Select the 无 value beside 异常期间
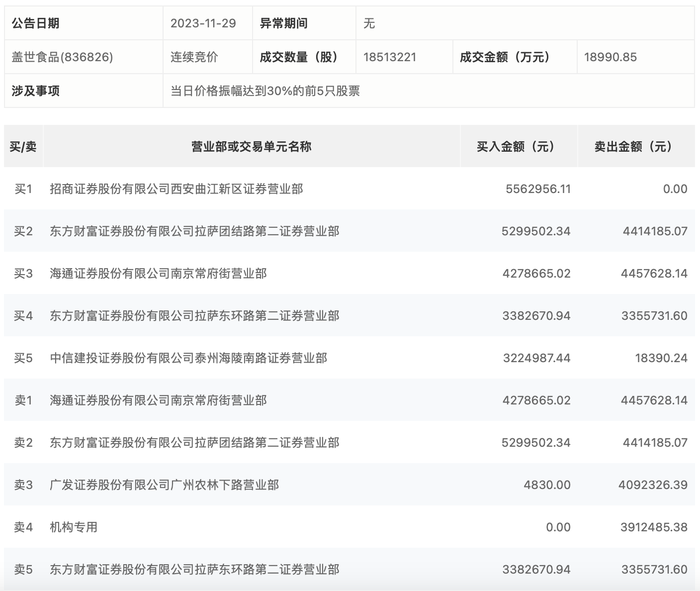Screen dimensions: 700x591 coord(369,23)
